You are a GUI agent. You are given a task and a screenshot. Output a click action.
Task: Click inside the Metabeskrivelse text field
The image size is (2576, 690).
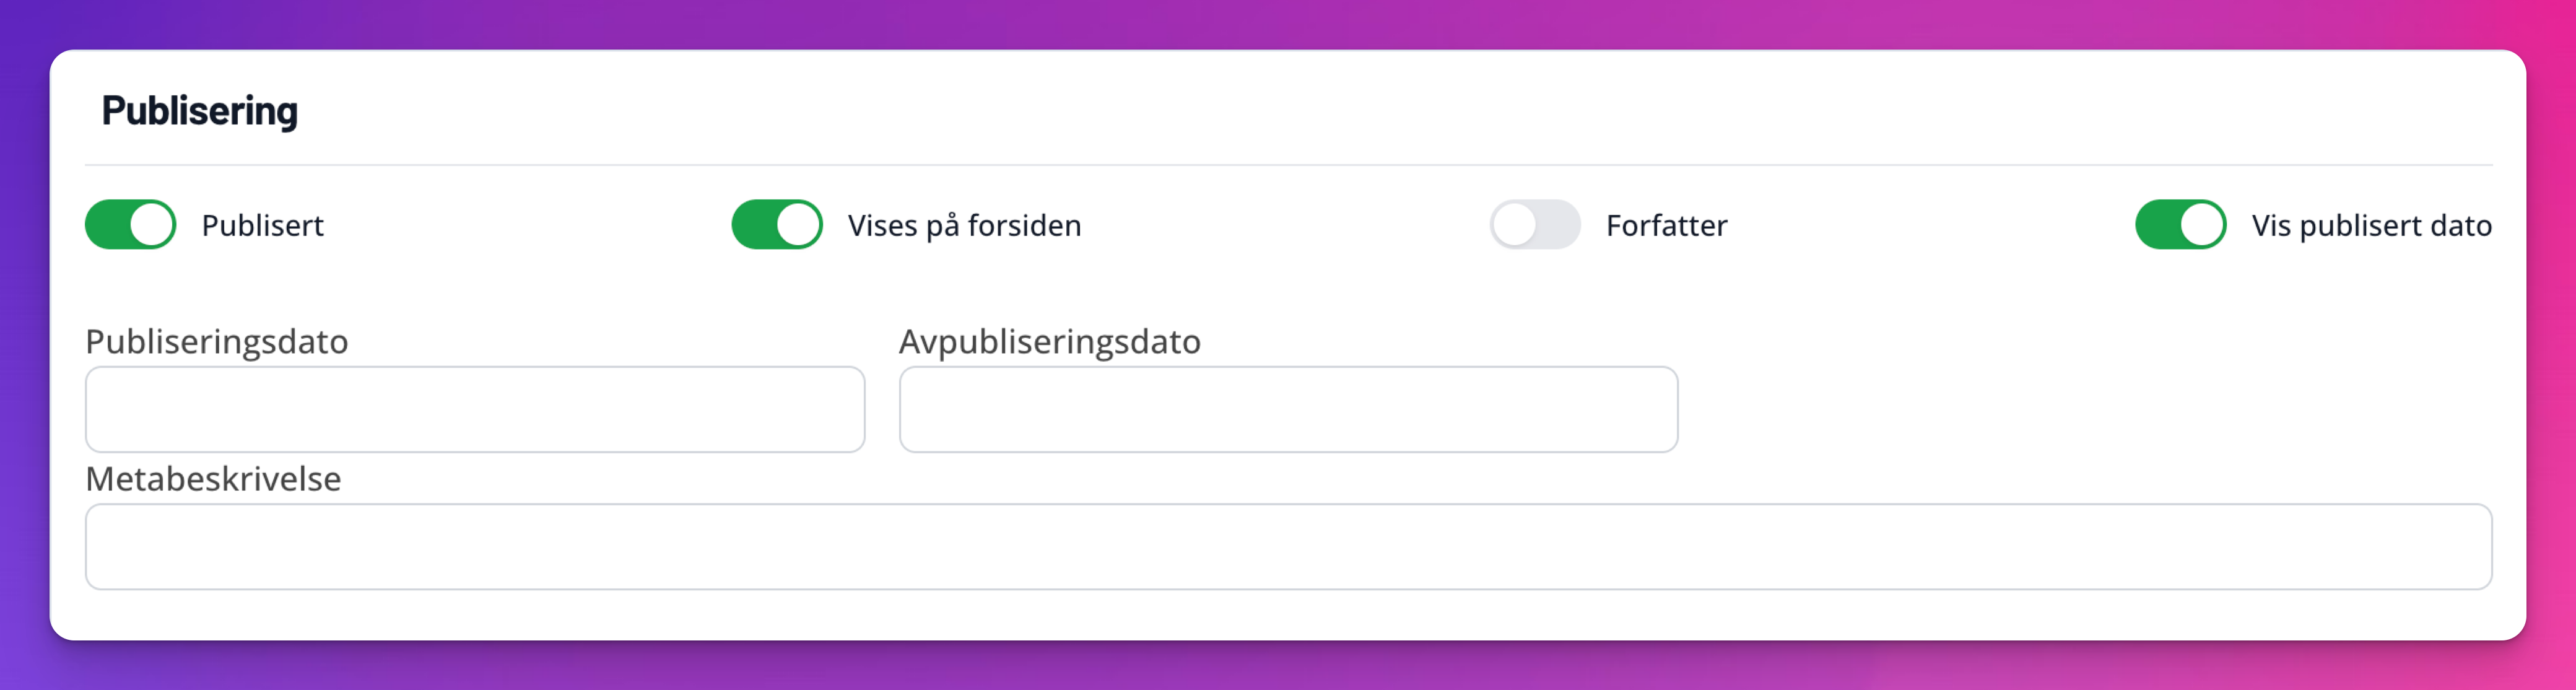pos(1288,547)
